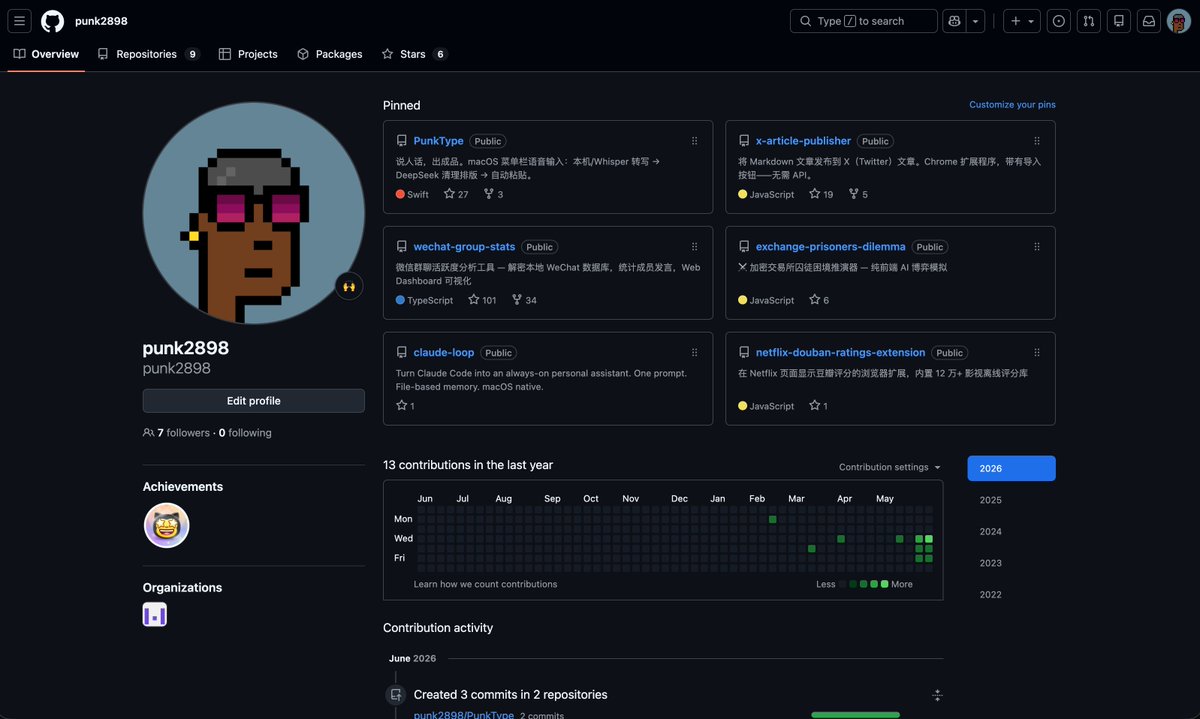This screenshot has height=719, width=1200.
Task: Click the punk2898 username in header
Action: 101,21
